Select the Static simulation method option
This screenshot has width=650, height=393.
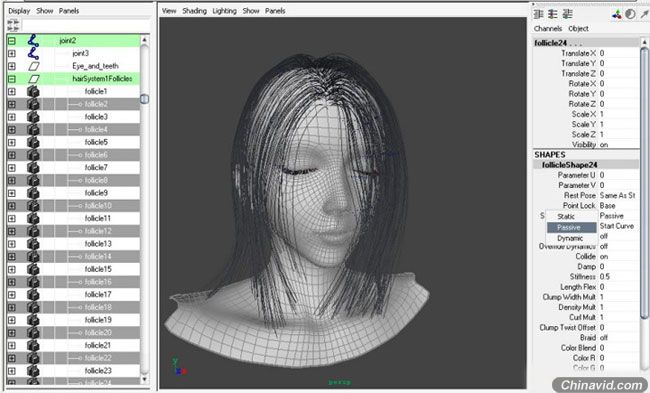click(566, 216)
